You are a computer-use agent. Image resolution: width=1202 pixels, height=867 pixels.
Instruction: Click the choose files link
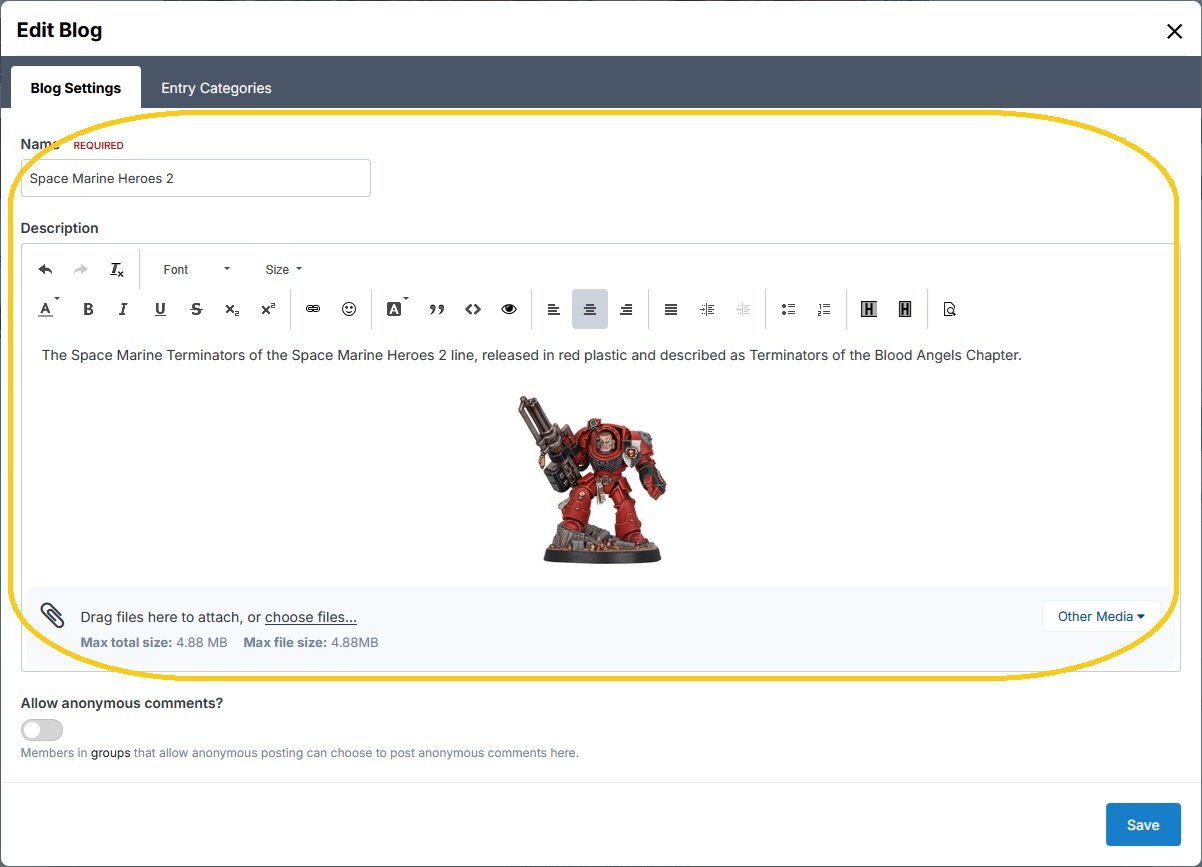[311, 618]
